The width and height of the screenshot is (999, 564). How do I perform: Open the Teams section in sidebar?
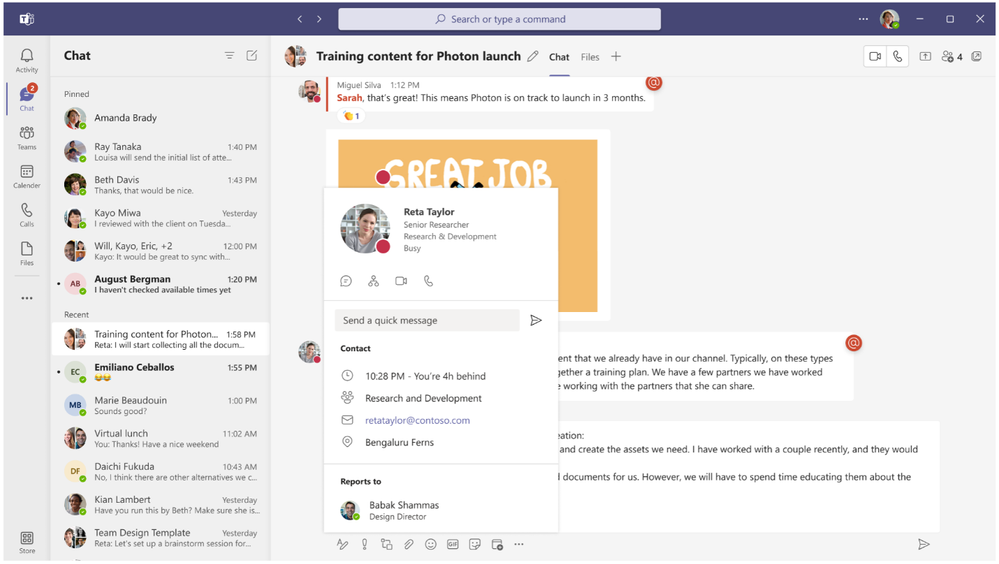[27, 138]
